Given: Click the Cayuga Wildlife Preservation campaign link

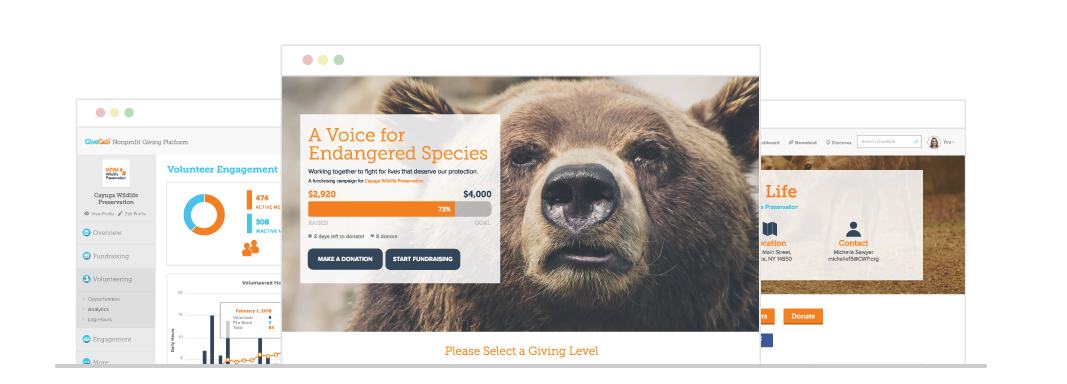Looking at the screenshot, I should pos(394,181).
